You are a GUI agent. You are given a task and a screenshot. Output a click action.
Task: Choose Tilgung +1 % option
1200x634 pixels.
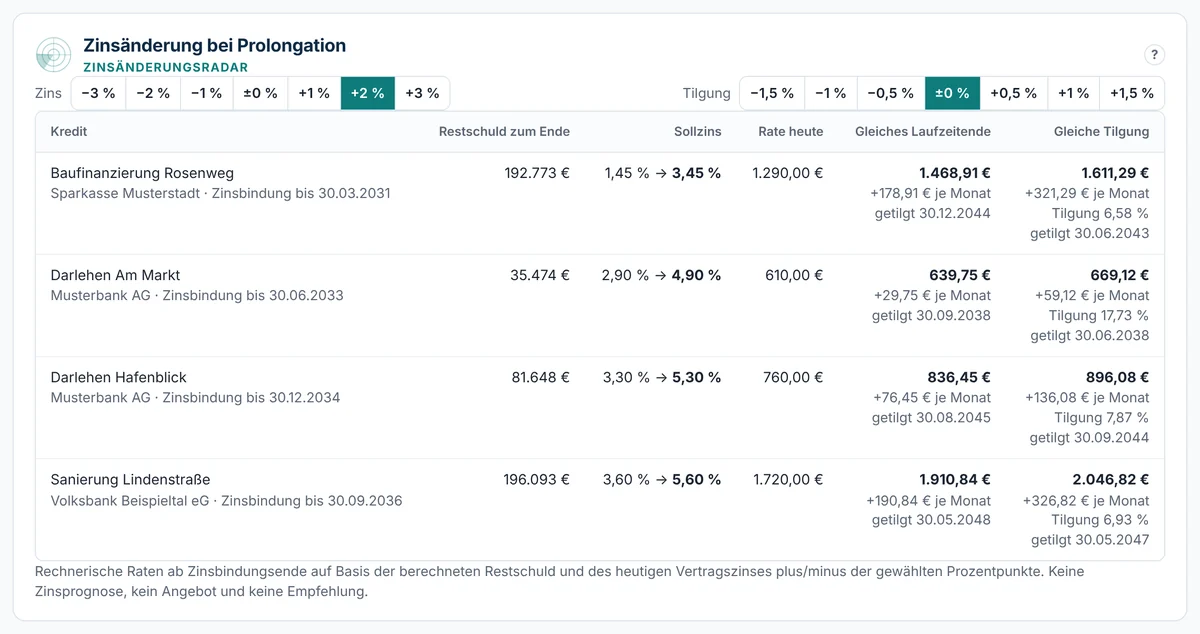pyautogui.click(x=1073, y=93)
